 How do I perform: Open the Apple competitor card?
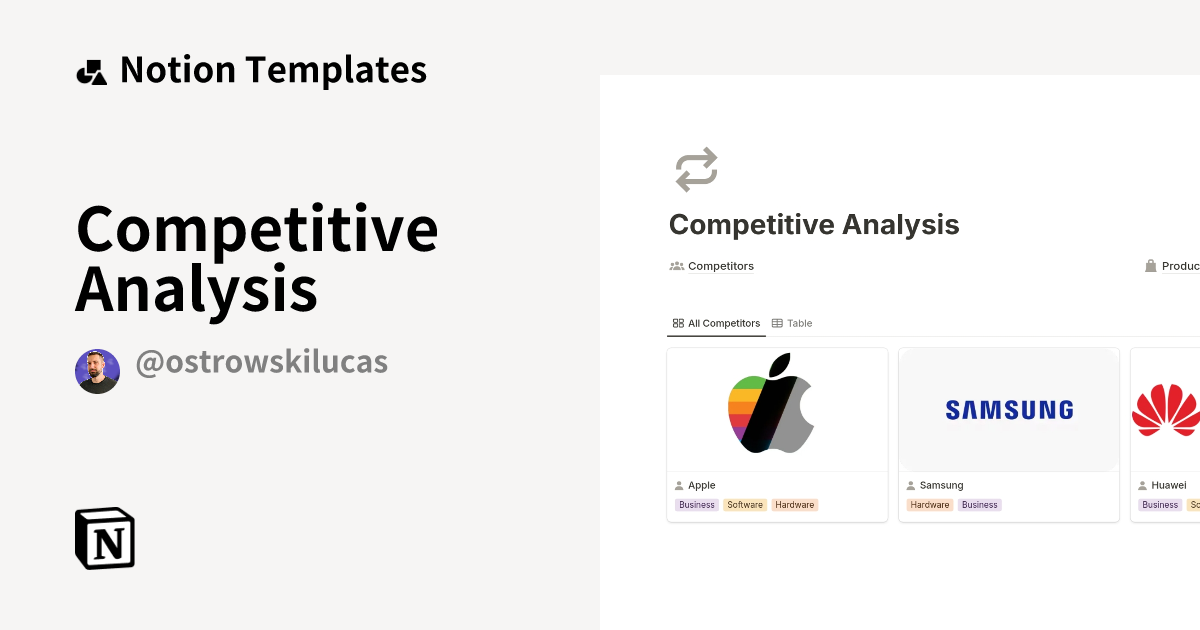777,408
